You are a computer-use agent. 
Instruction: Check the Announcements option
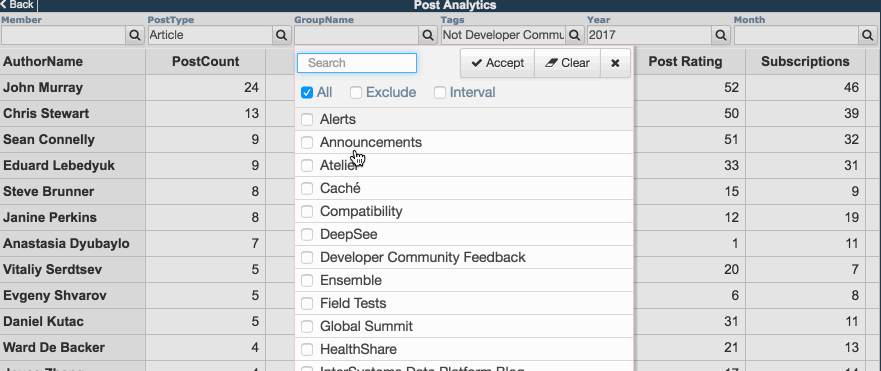(307, 142)
